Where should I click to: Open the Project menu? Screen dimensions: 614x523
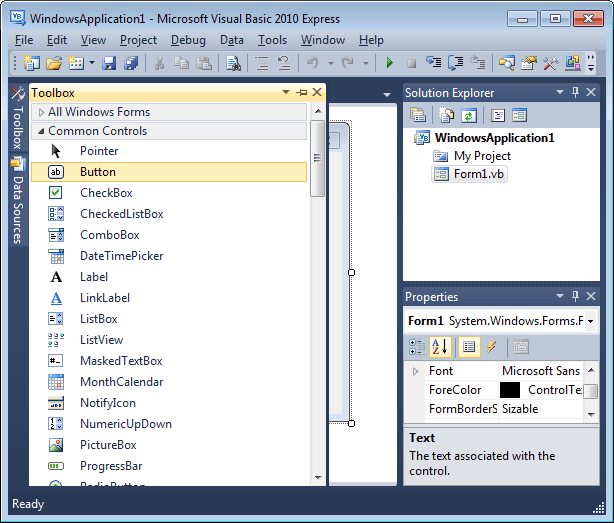click(x=138, y=40)
